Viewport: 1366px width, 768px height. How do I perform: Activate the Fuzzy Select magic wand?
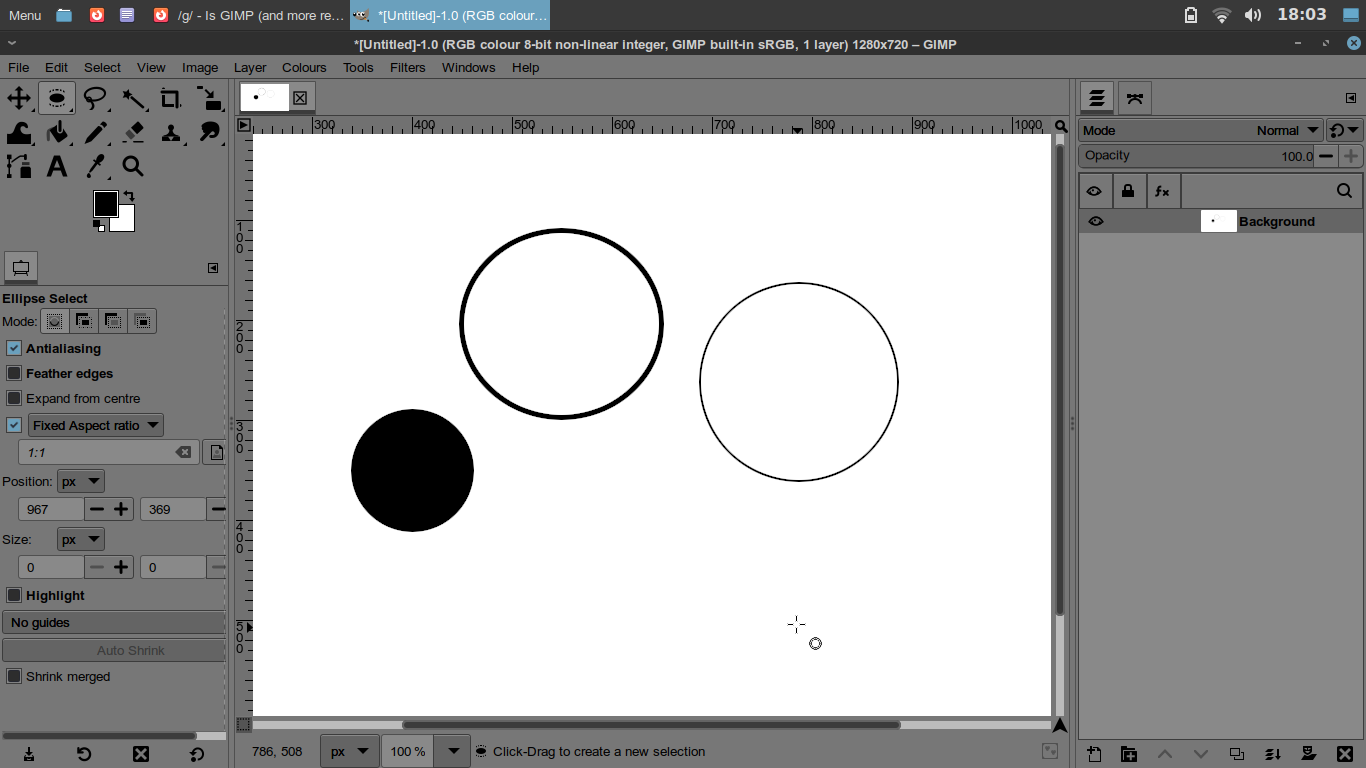pyautogui.click(x=133, y=98)
